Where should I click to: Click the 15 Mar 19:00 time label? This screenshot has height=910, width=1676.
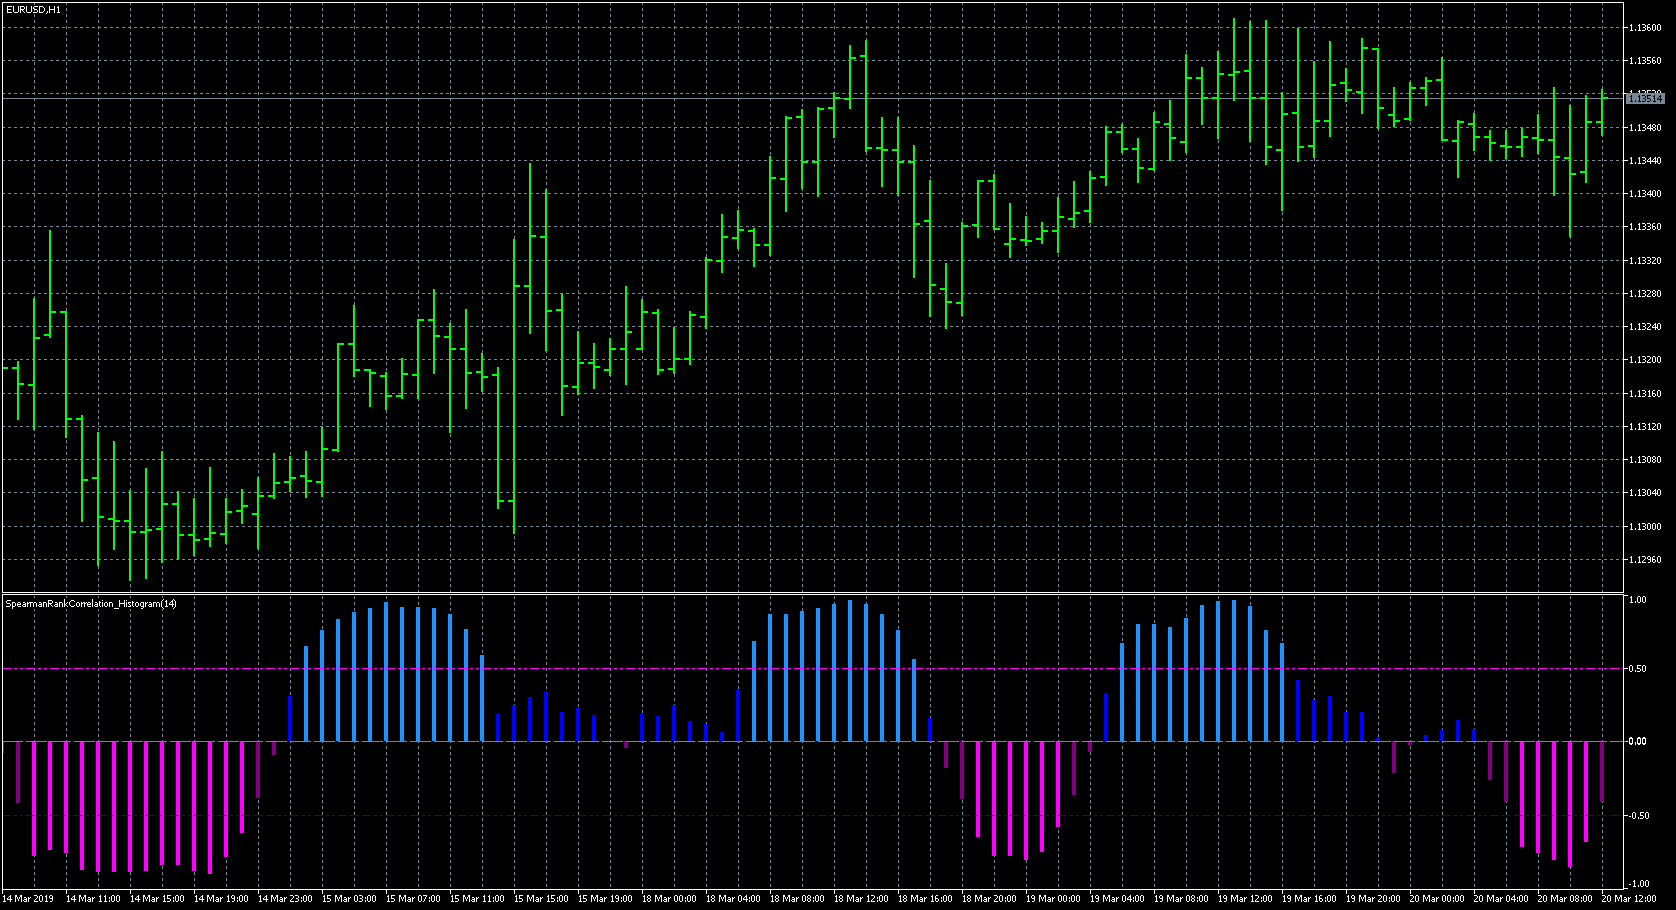[605, 899]
